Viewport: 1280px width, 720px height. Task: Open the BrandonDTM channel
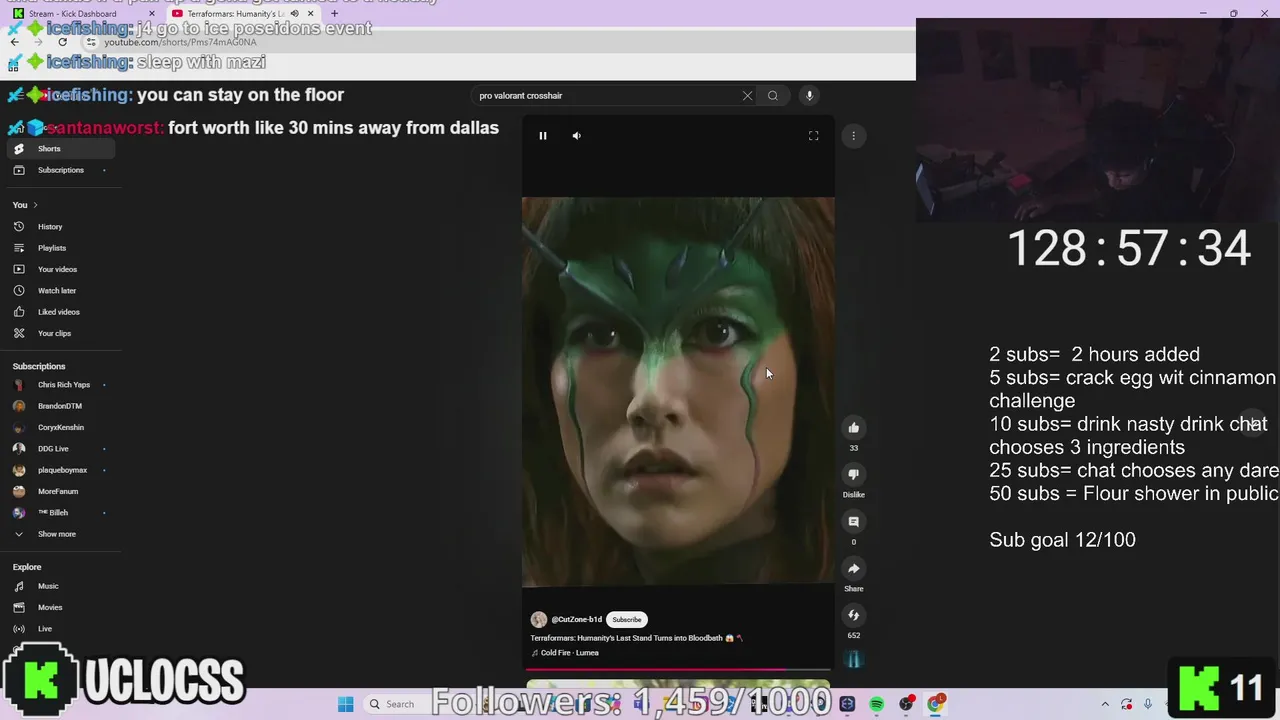tap(60, 406)
